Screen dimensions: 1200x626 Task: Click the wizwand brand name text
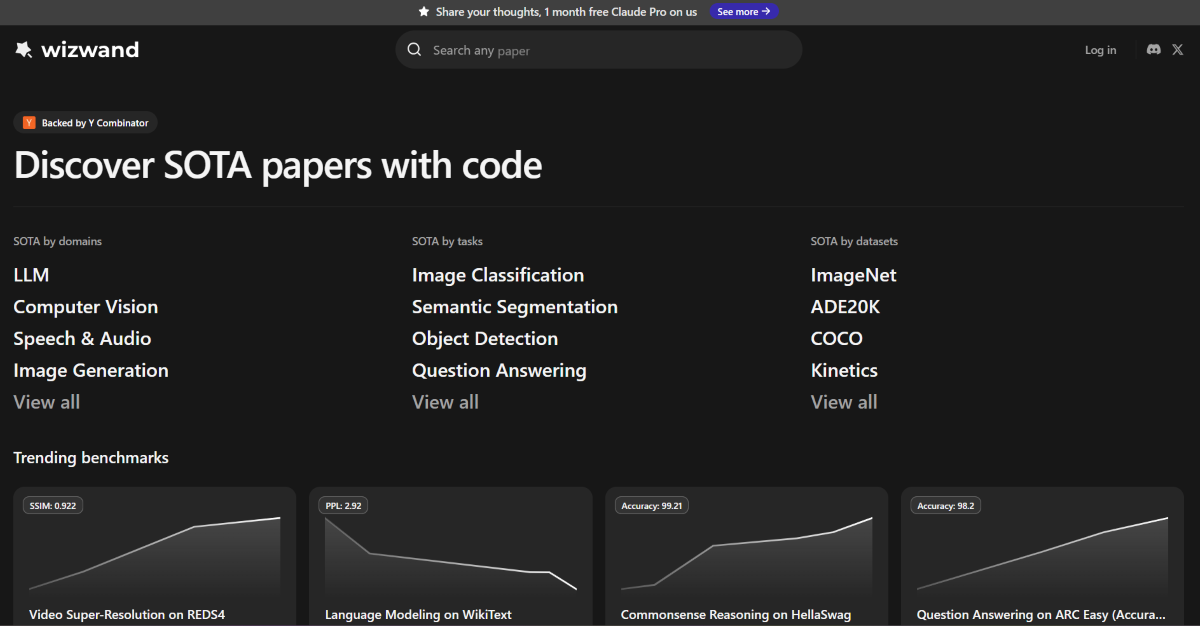click(x=90, y=50)
